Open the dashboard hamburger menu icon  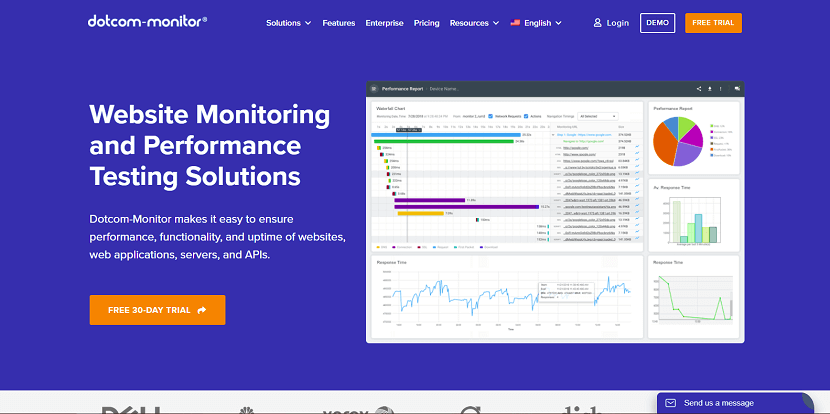click(374, 89)
